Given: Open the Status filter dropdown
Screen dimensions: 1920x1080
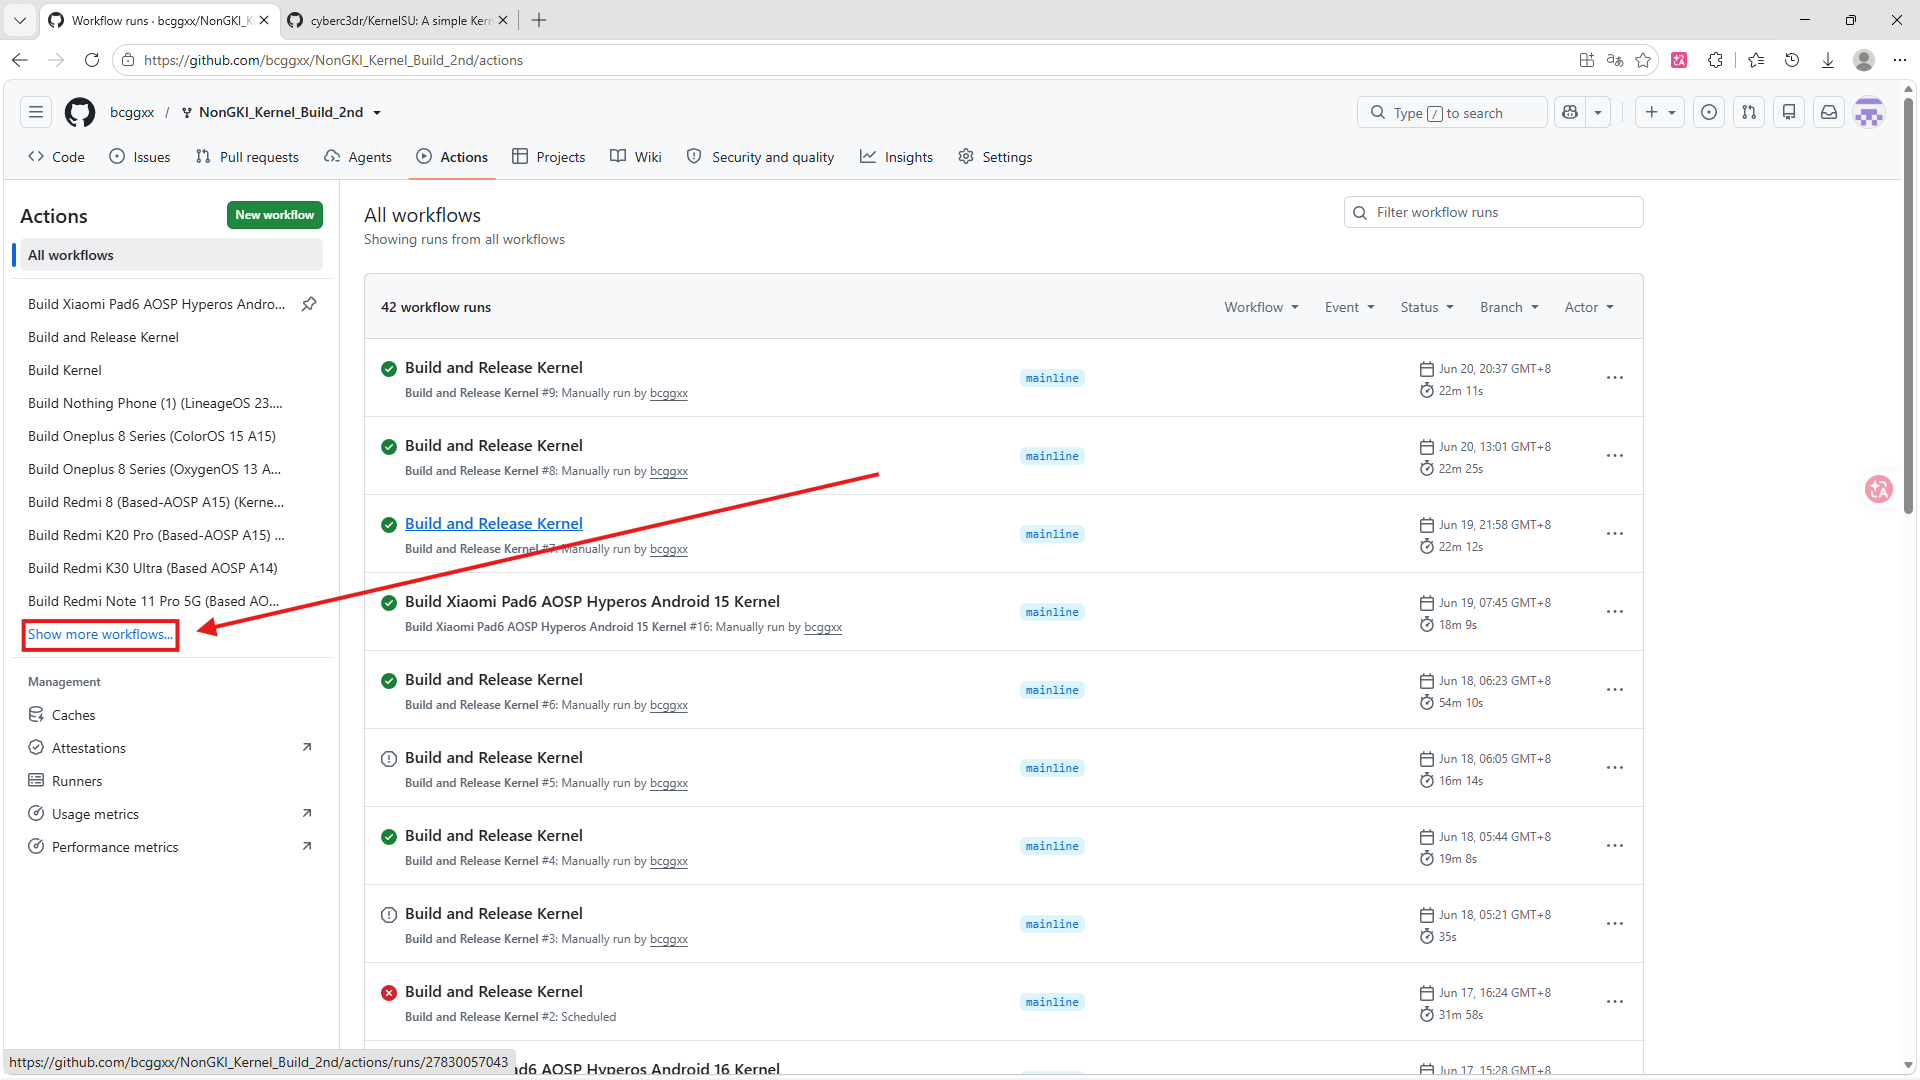Looking at the screenshot, I should point(1427,307).
